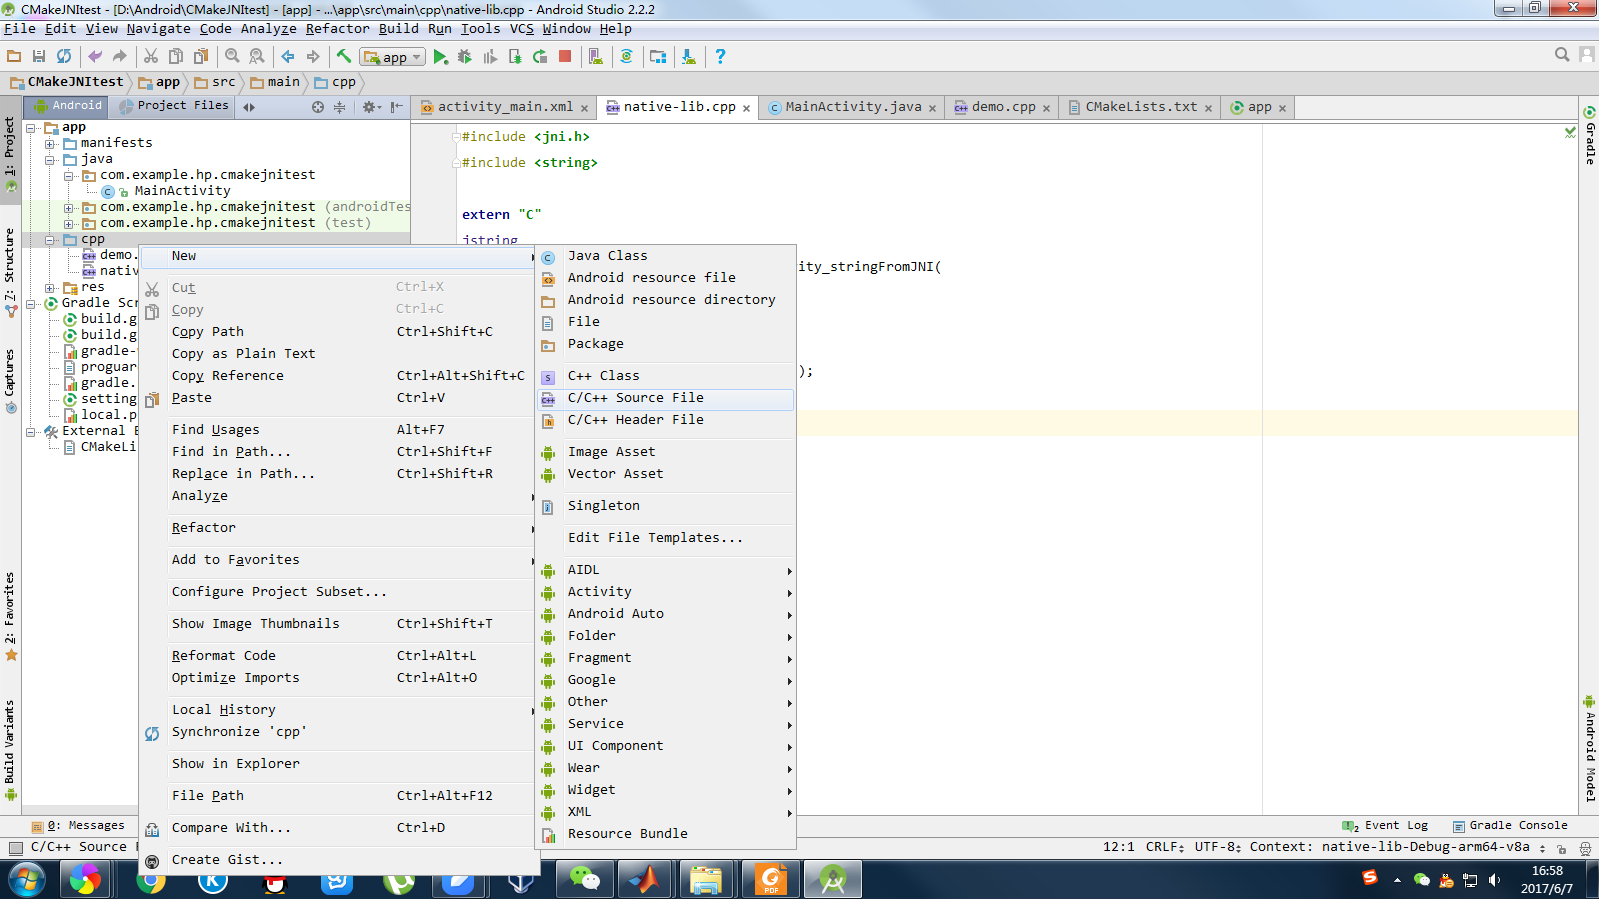Screen dimensions: 1599x899
Task: Click the Open folder toolbar icon
Action: coord(14,57)
